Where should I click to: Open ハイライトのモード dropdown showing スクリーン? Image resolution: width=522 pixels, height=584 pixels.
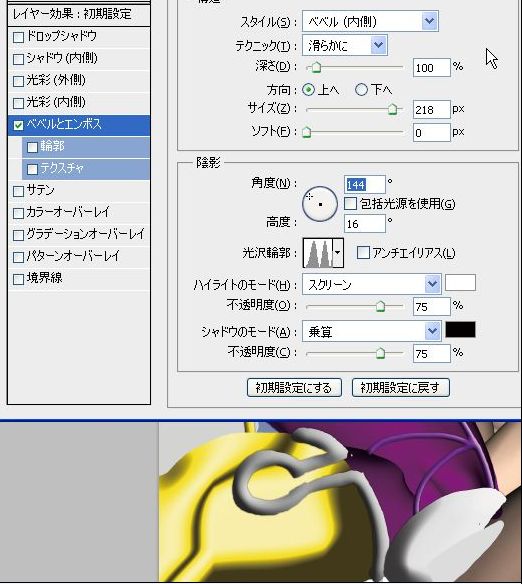click(372, 285)
